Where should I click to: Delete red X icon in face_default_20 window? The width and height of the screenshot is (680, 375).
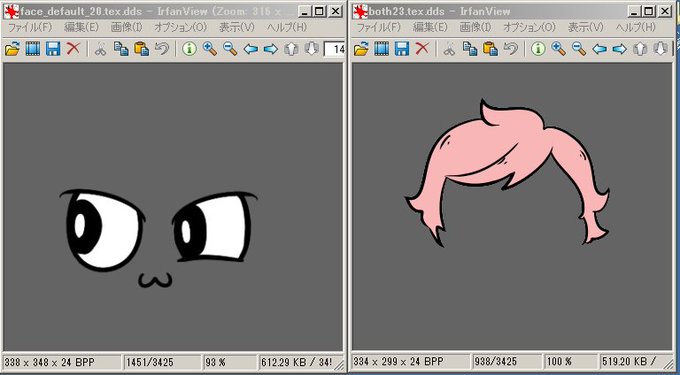tap(73, 49)
